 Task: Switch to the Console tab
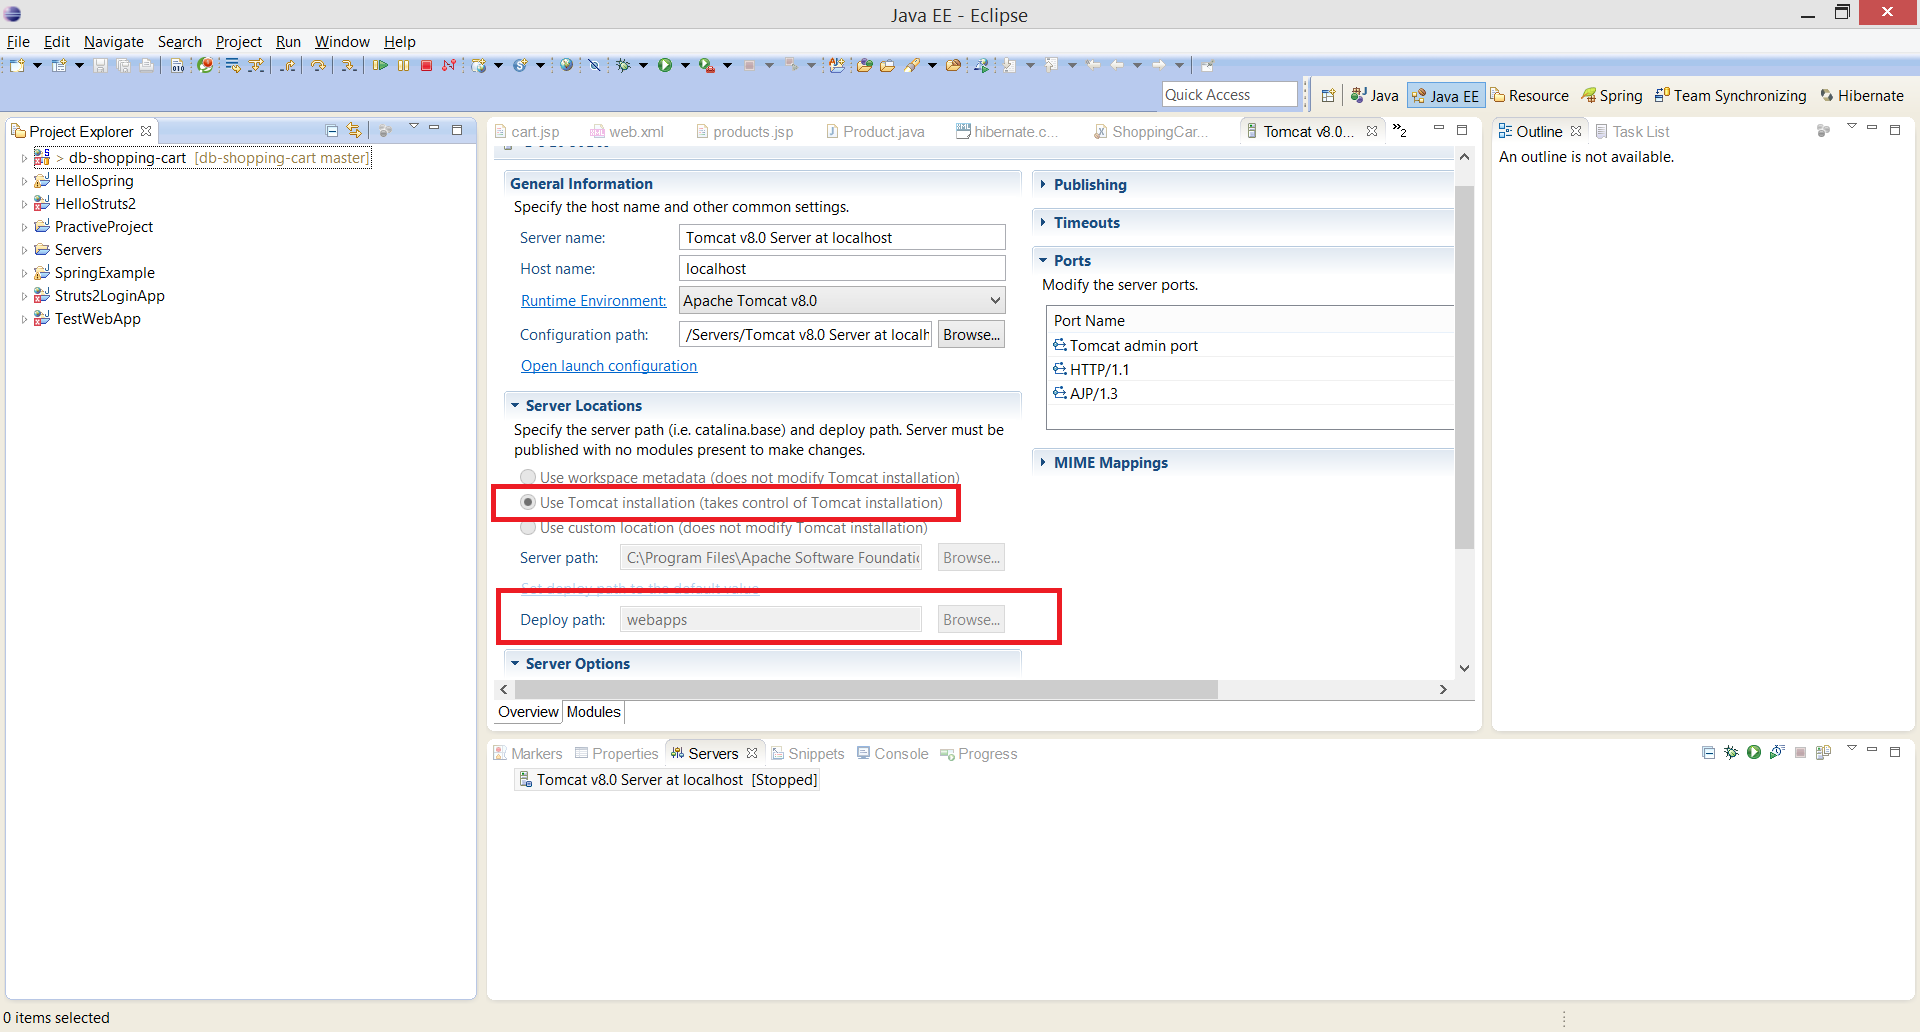892,754
